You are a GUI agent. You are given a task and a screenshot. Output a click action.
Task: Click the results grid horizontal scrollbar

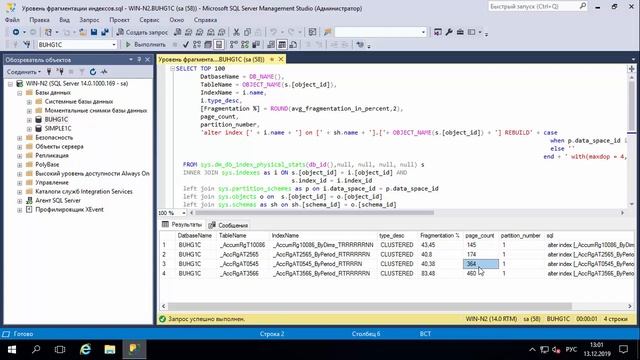coord(370,306)
